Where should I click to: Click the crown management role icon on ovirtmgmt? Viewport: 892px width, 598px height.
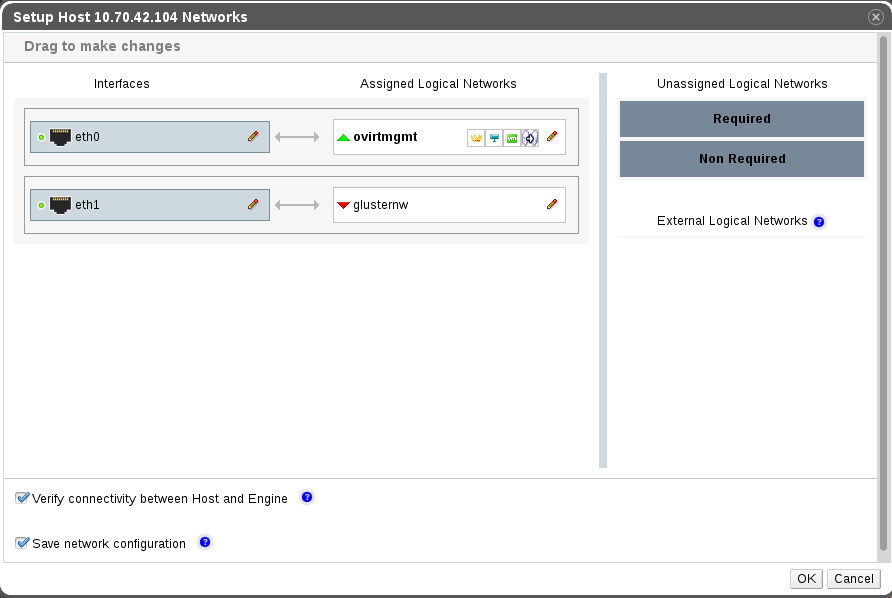point(476,138)
